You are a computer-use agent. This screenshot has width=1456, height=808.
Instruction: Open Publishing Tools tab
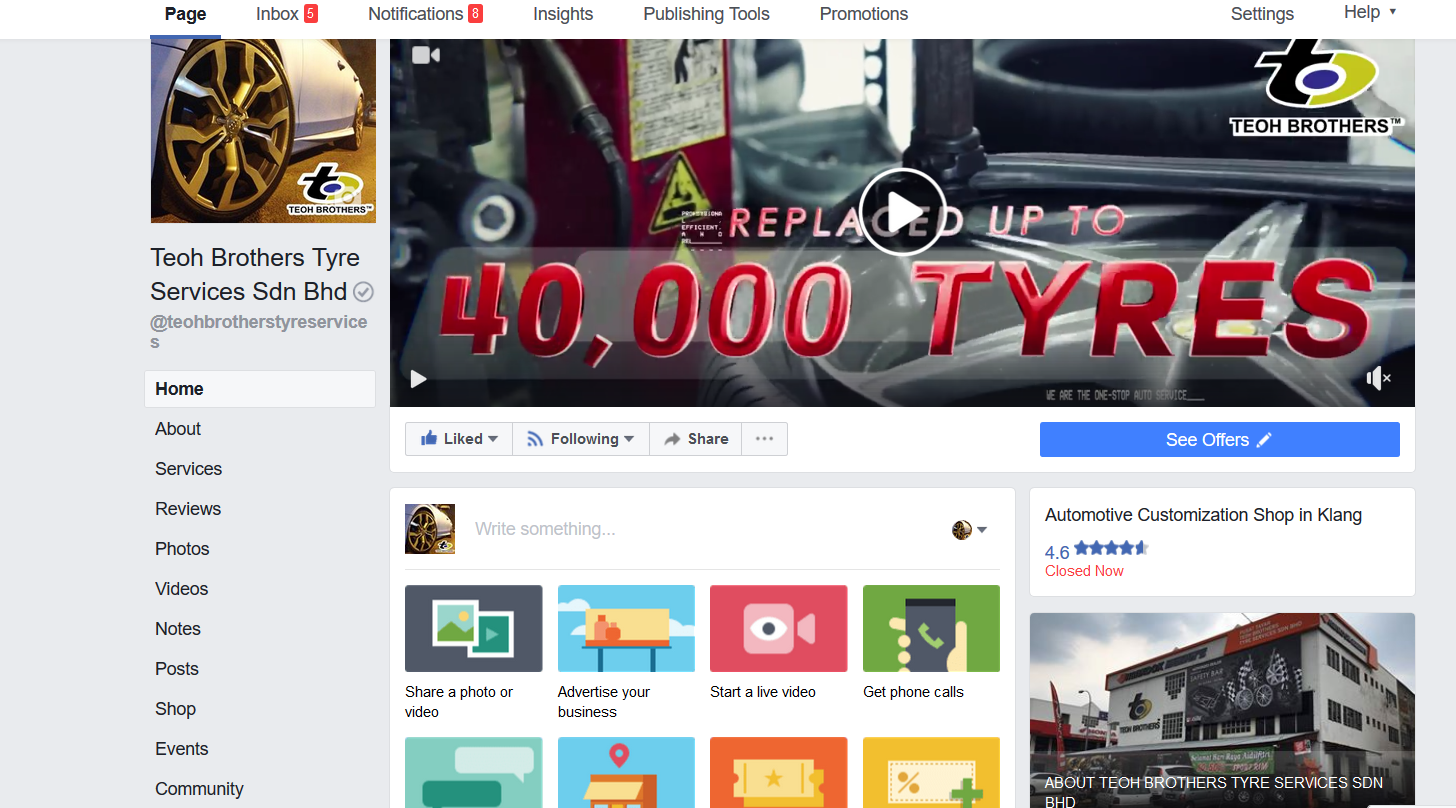point(706,14)
